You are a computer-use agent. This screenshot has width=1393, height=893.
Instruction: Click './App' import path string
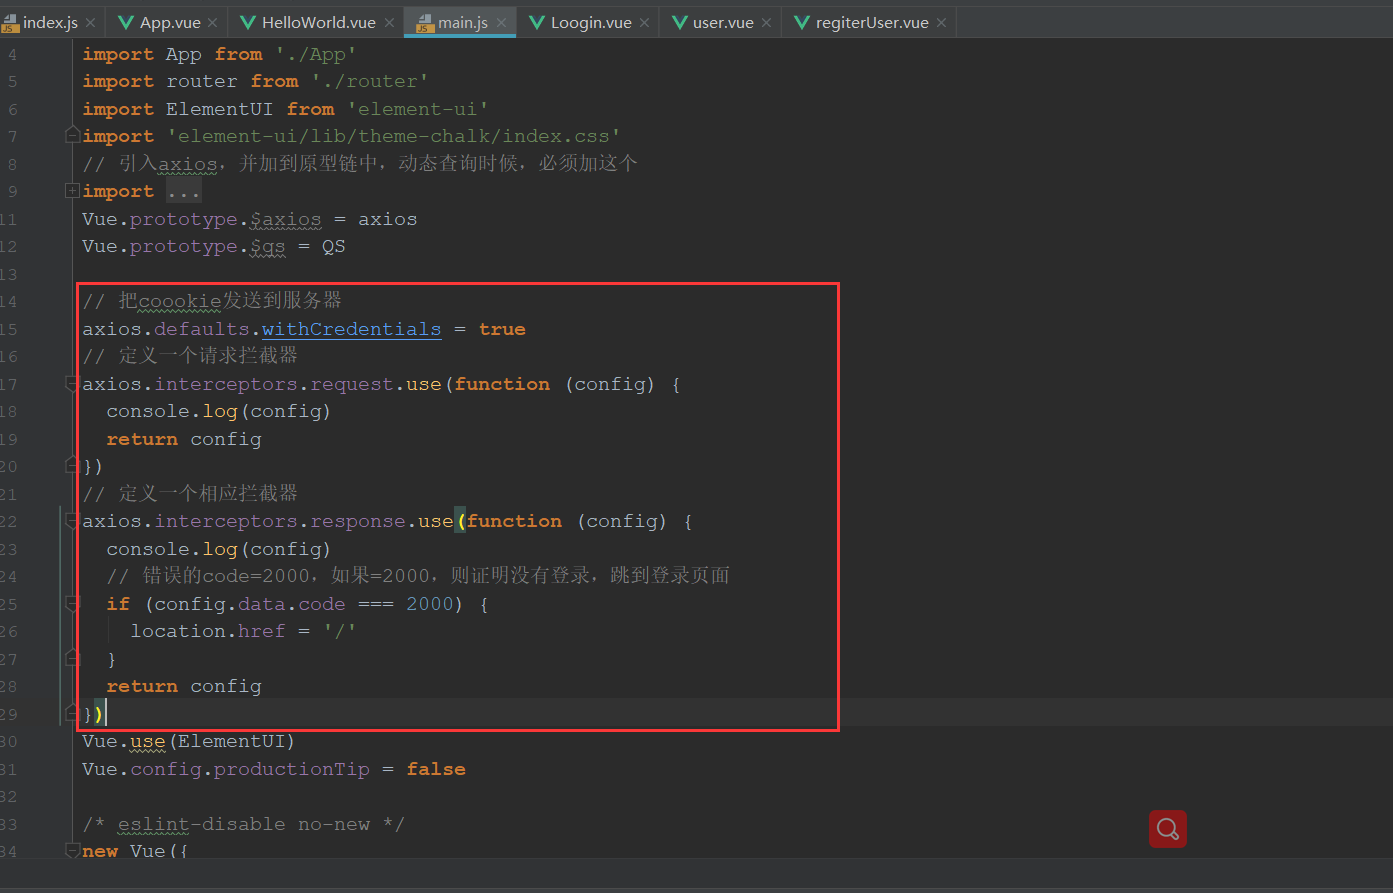click(316, 54)
